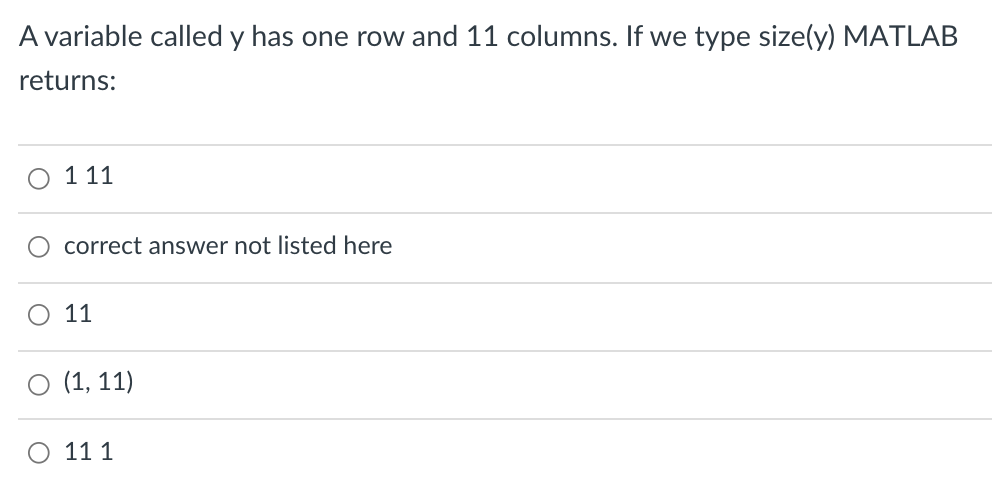Click the "11 1" answer label text
Image resolution: width=992 pixels, height=500 pixels.
pos(89,451)
